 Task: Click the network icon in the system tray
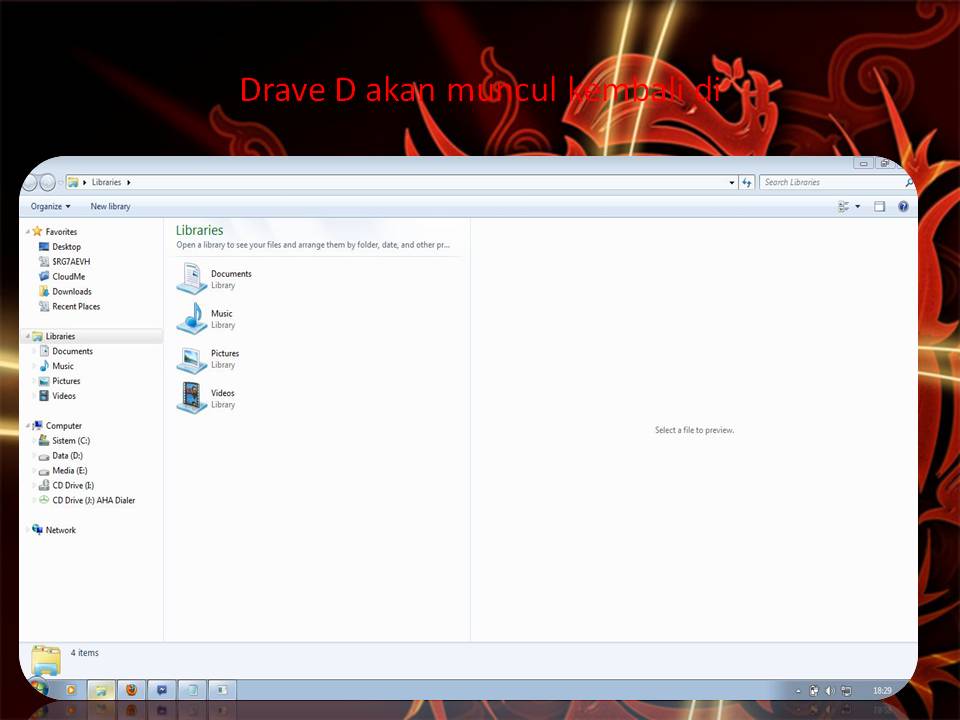[x=846, y=691]
